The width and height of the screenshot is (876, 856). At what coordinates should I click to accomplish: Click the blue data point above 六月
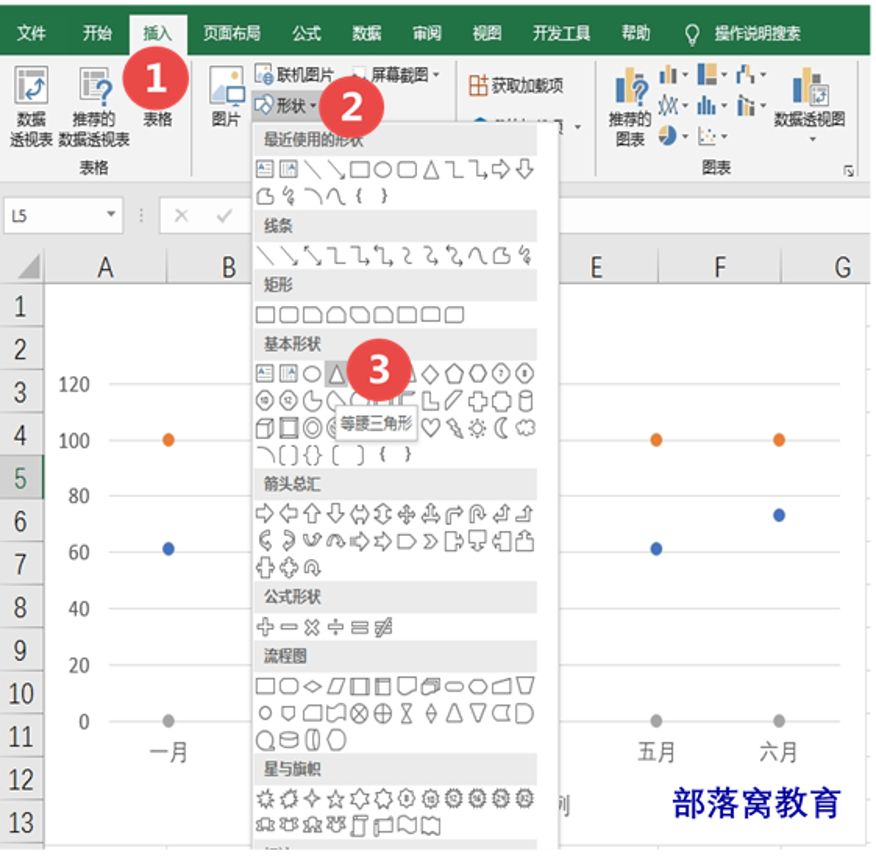point(779,515)
